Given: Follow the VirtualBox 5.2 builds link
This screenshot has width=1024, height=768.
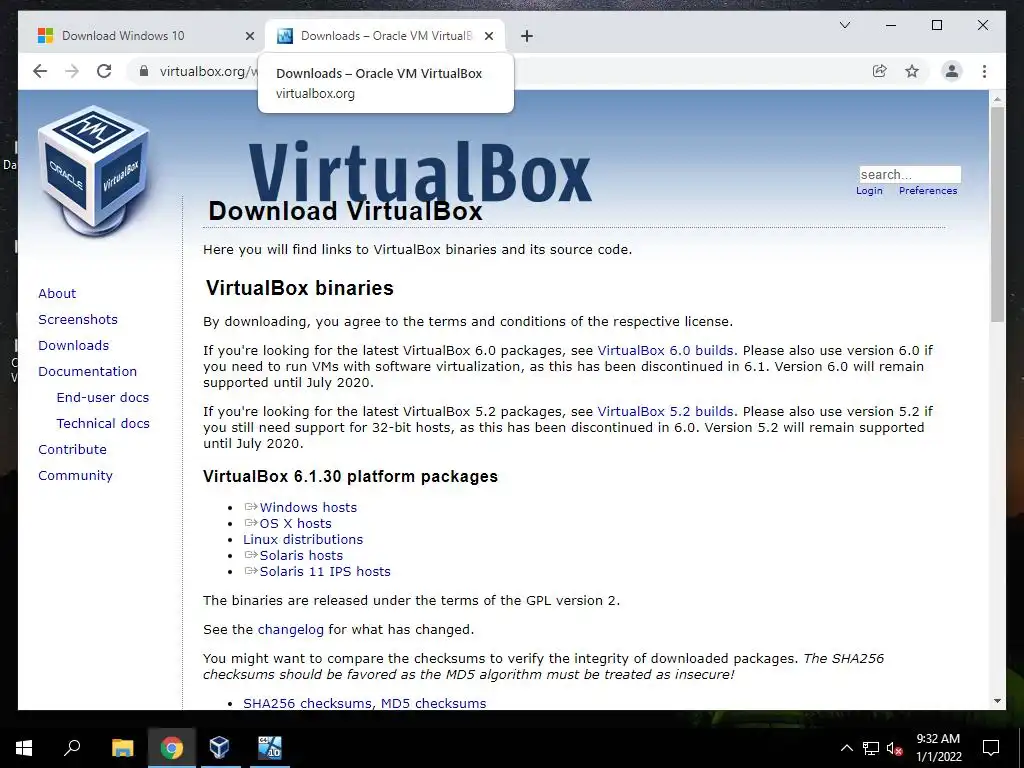Looking at the screenshot, I should 665,412.
